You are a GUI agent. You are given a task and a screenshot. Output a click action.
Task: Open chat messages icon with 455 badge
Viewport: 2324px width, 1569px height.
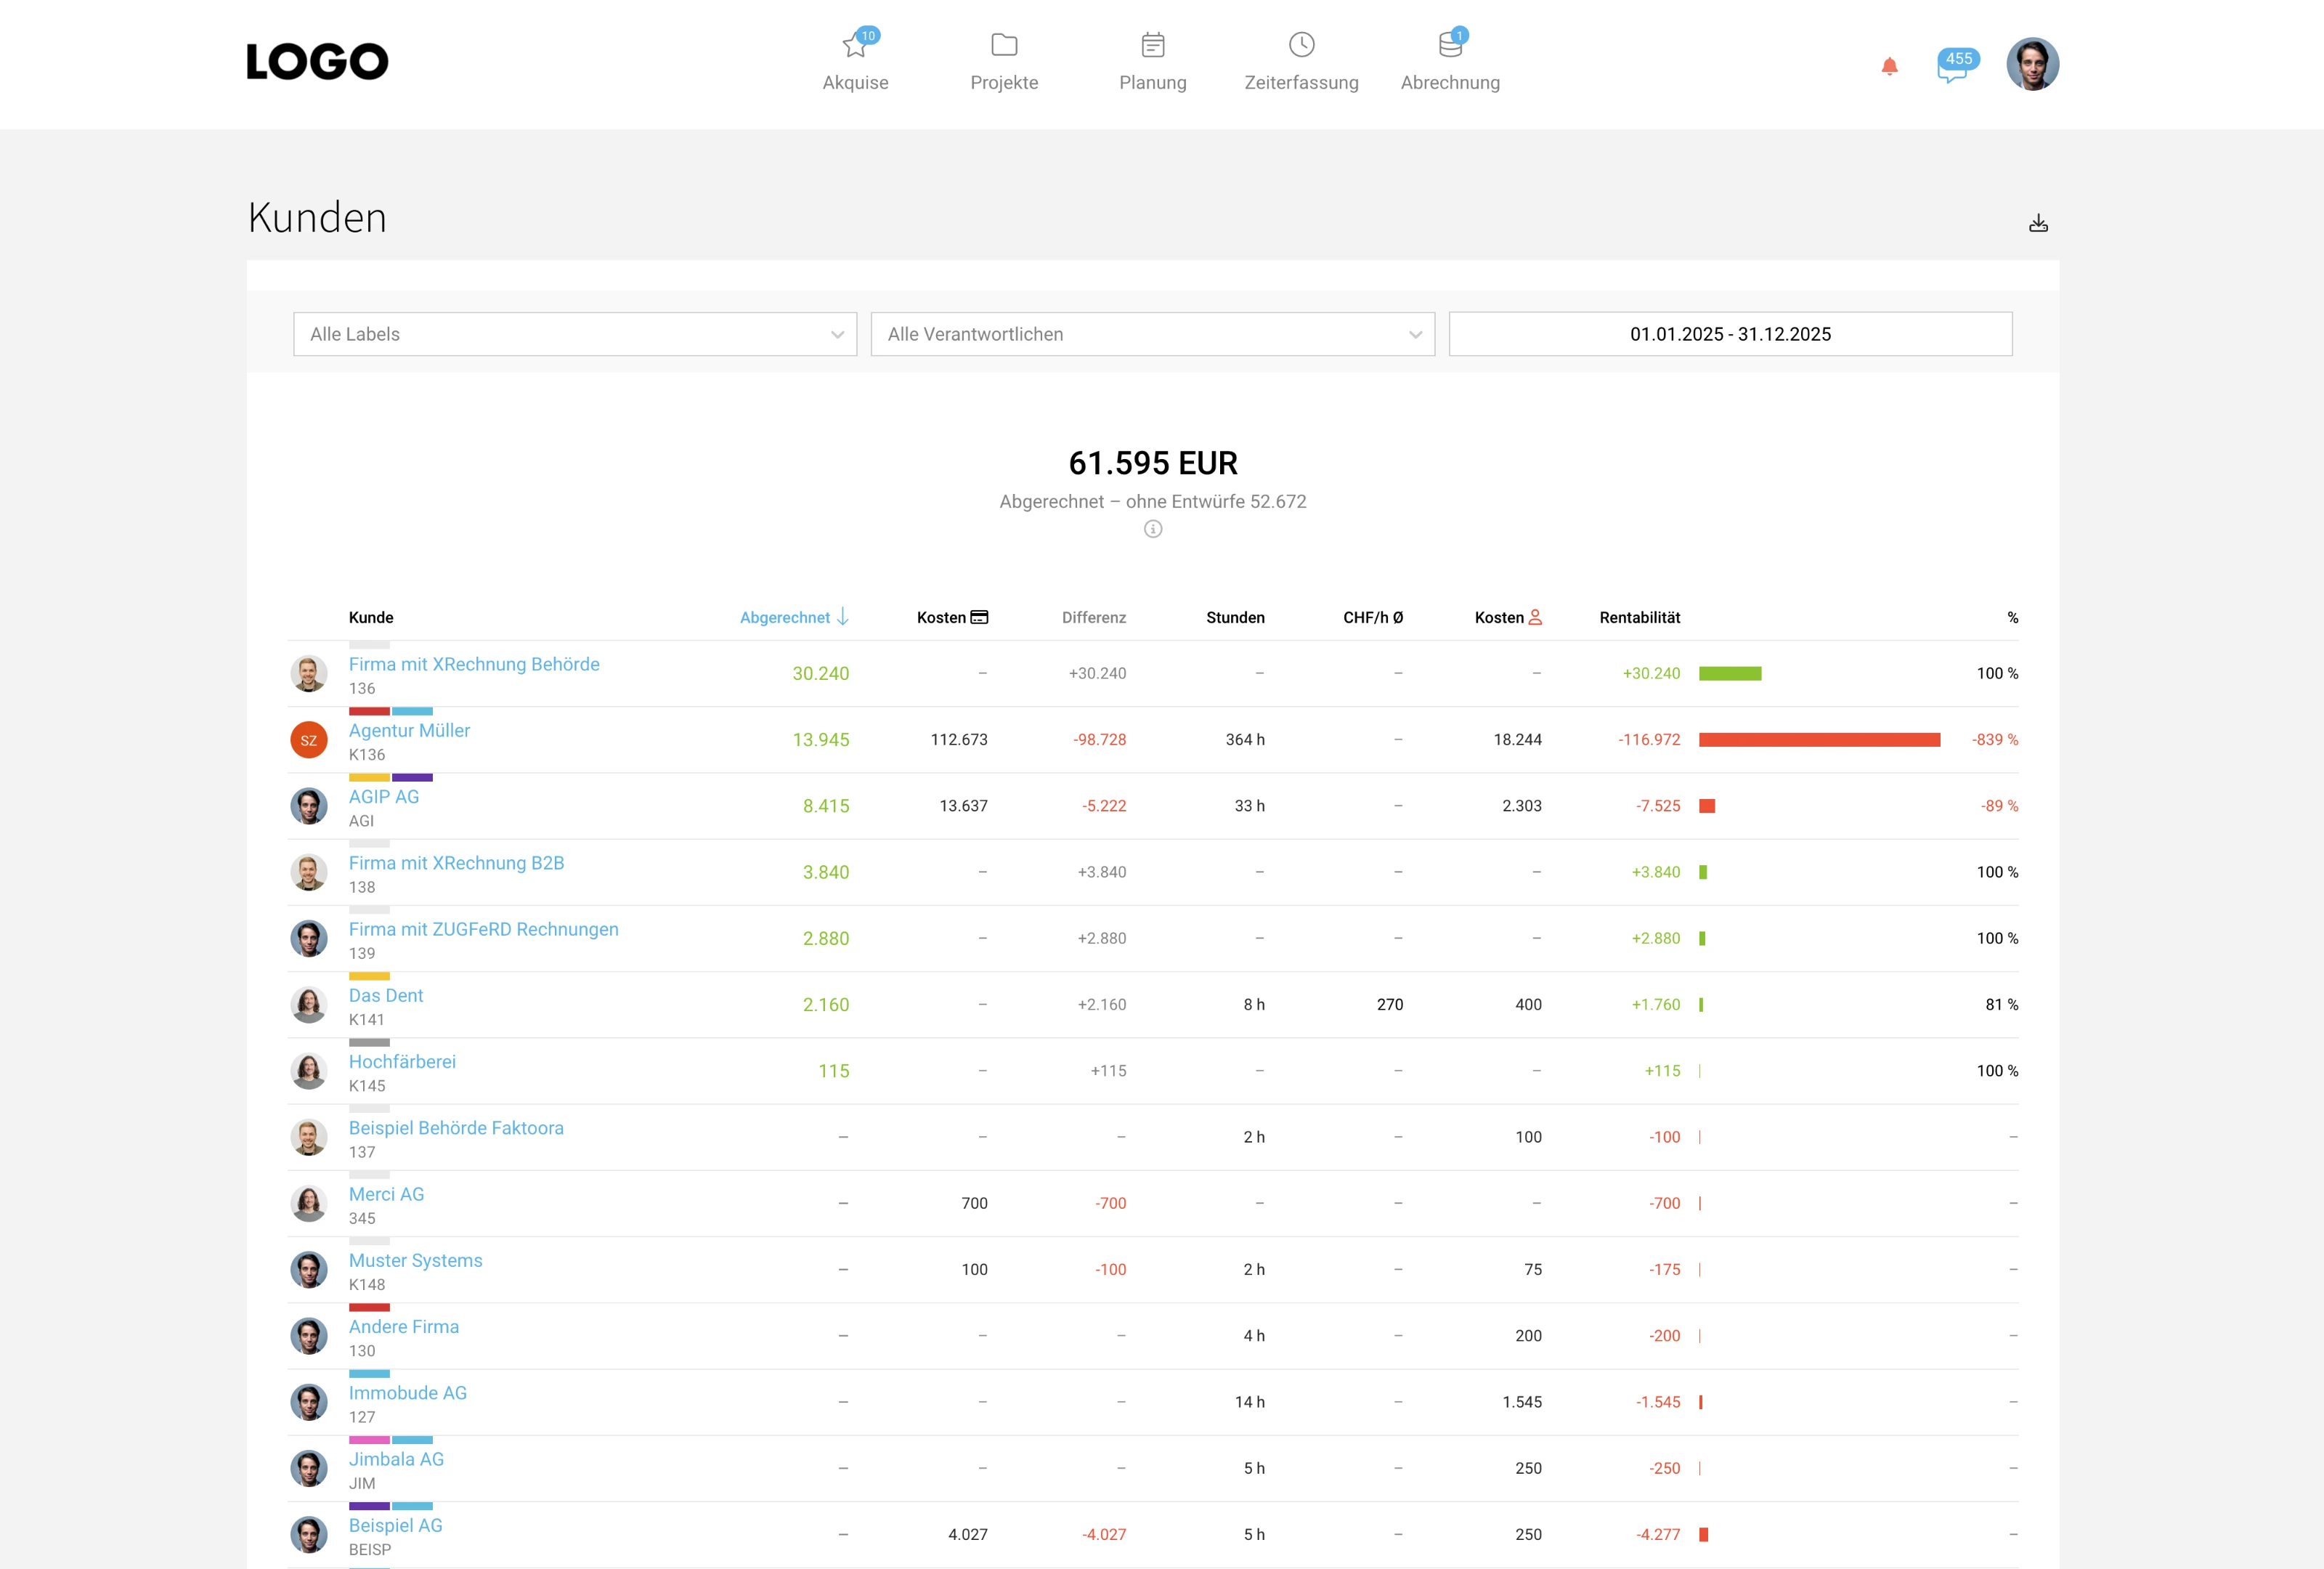click(x=1952, y=68)
